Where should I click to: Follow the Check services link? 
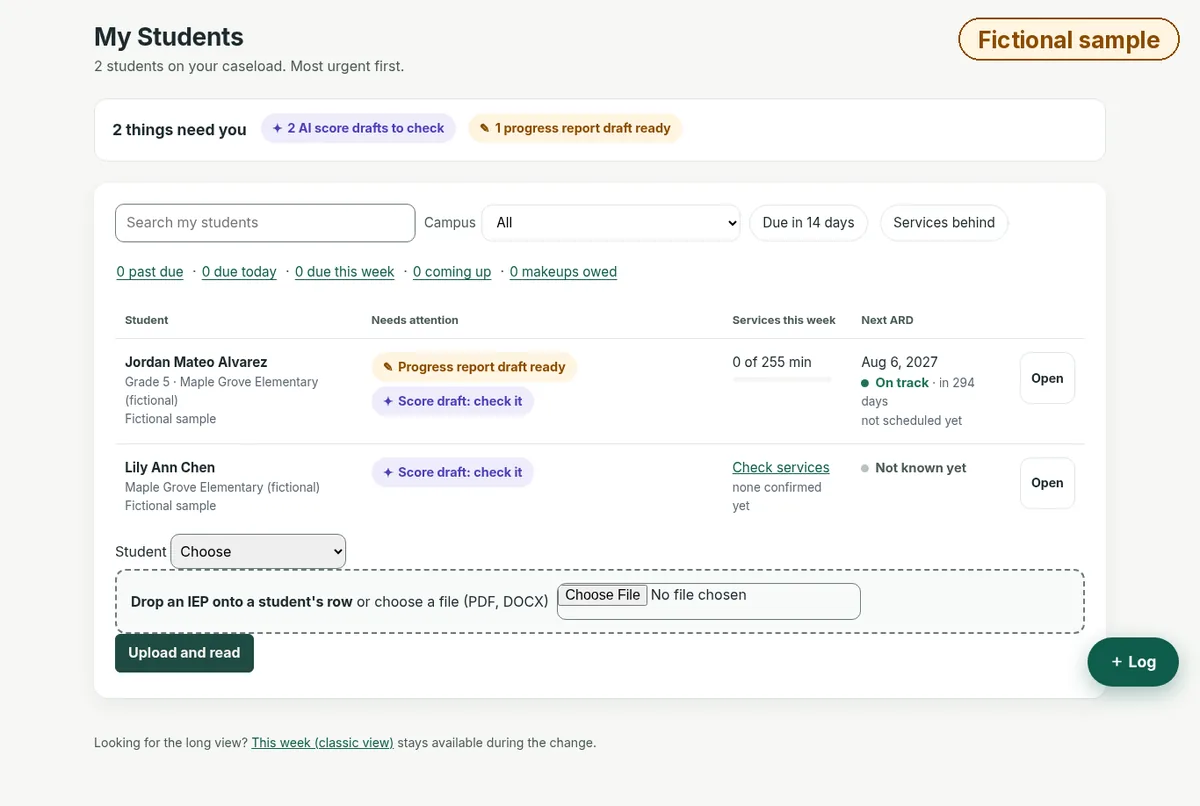click(781, 467)
